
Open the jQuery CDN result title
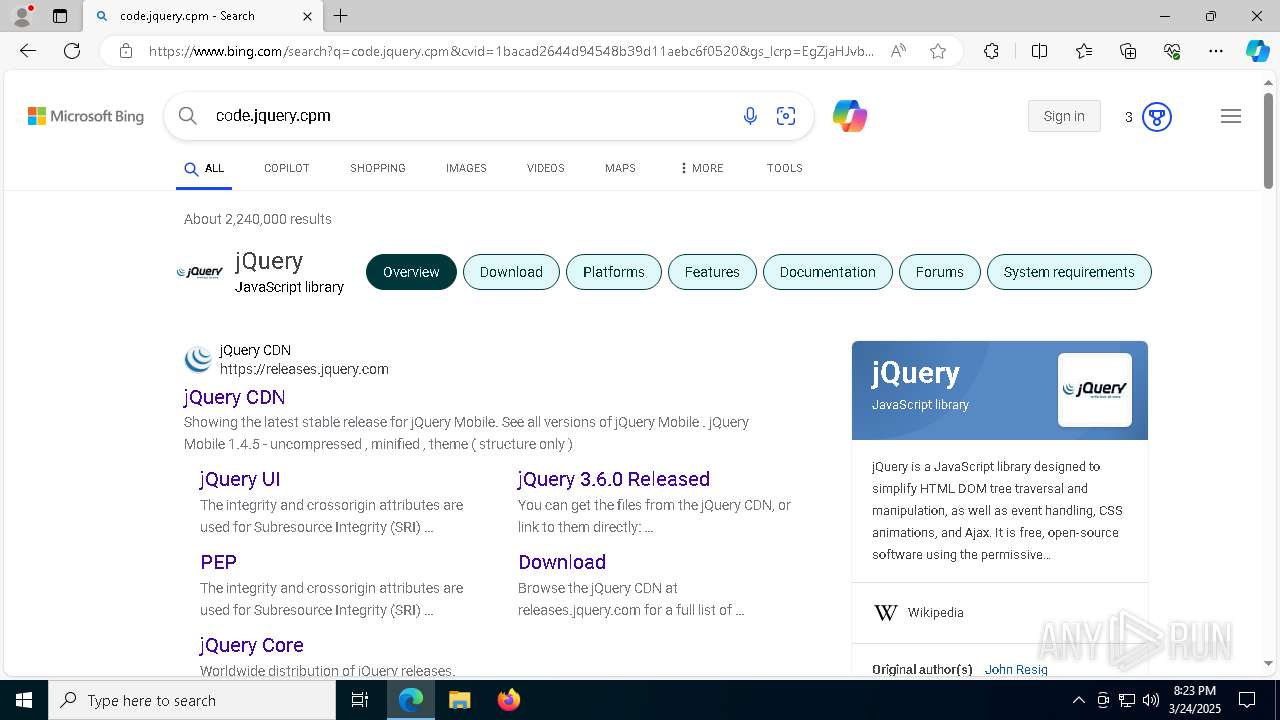point(234,397)
